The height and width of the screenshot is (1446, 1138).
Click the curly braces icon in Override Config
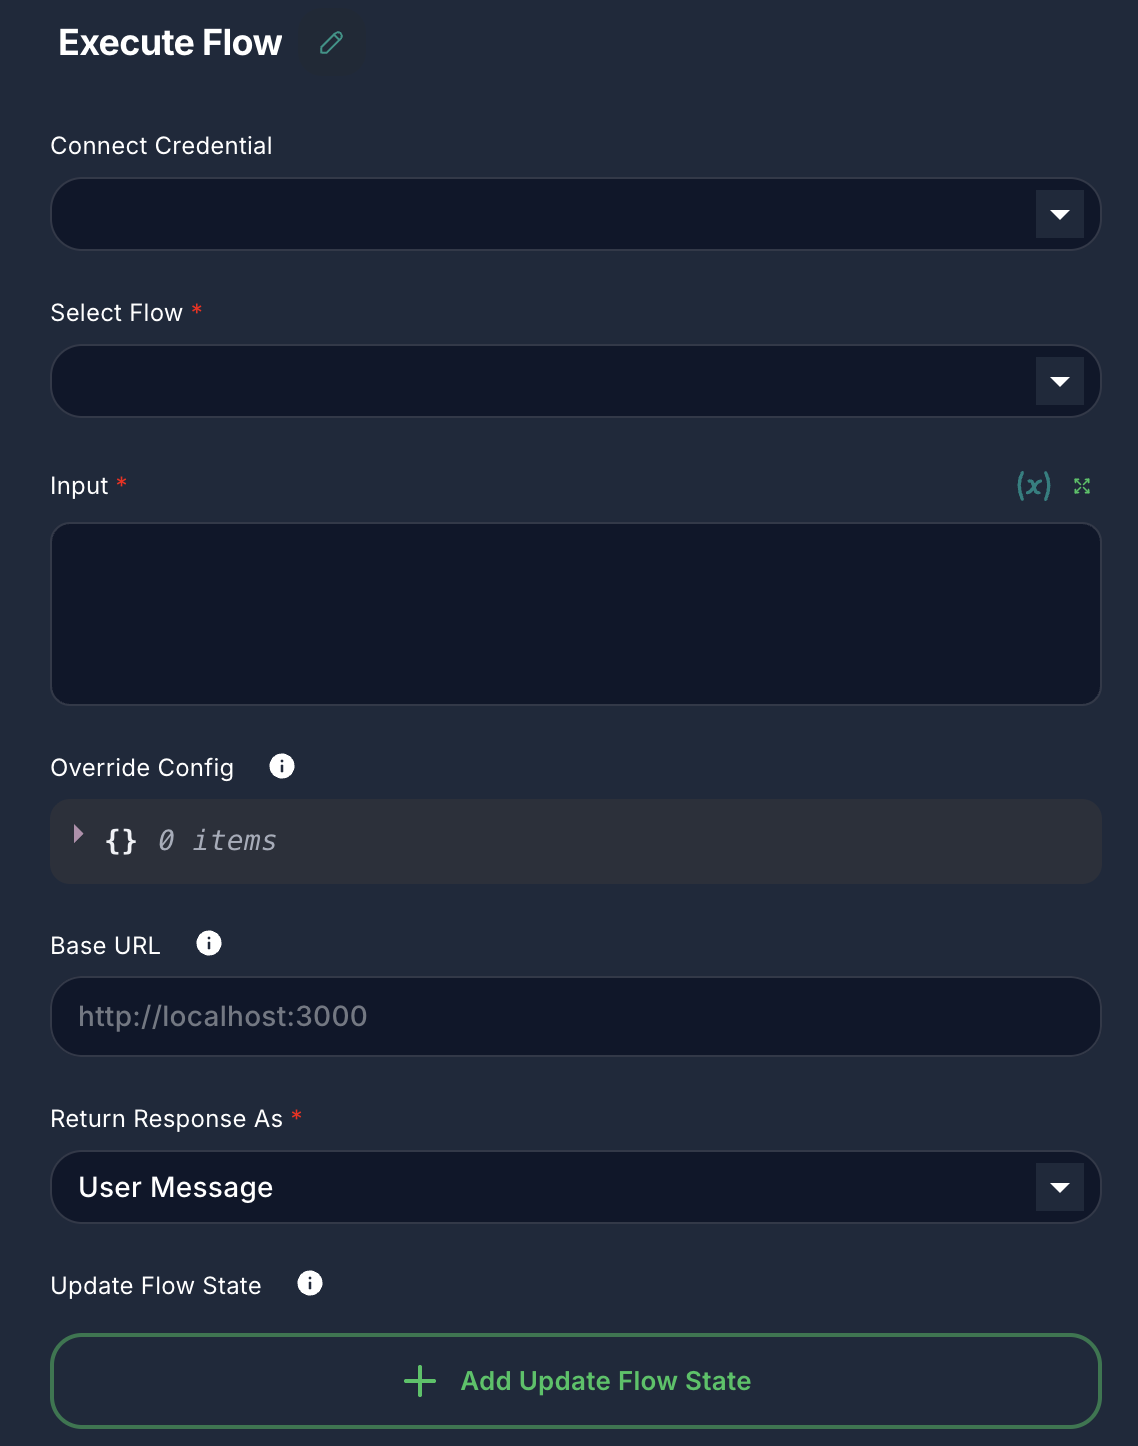pos(120,841)
